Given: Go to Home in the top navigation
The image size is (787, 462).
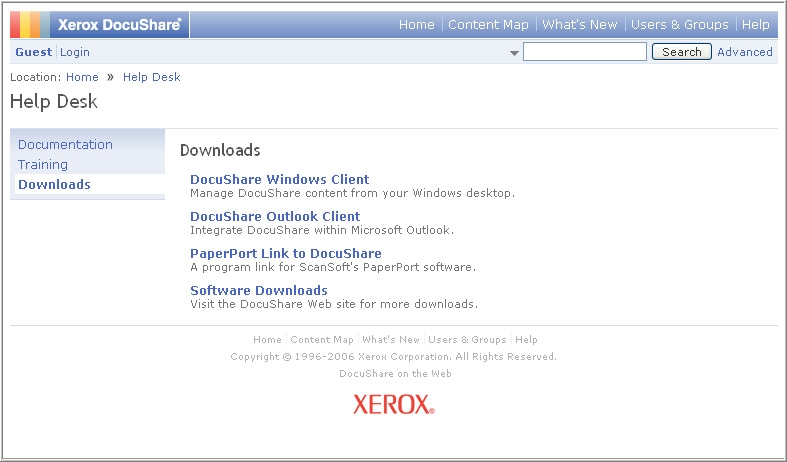Looking at the screenshot, I should (x=417, y=25).
